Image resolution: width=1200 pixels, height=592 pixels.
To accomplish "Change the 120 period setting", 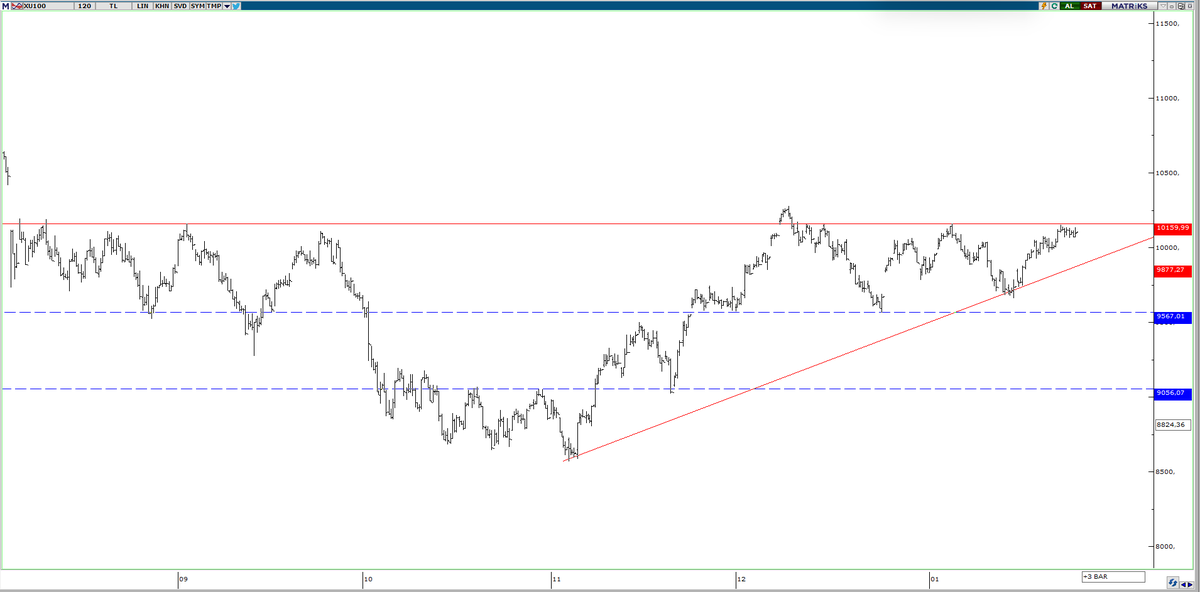I will point(85,6).
